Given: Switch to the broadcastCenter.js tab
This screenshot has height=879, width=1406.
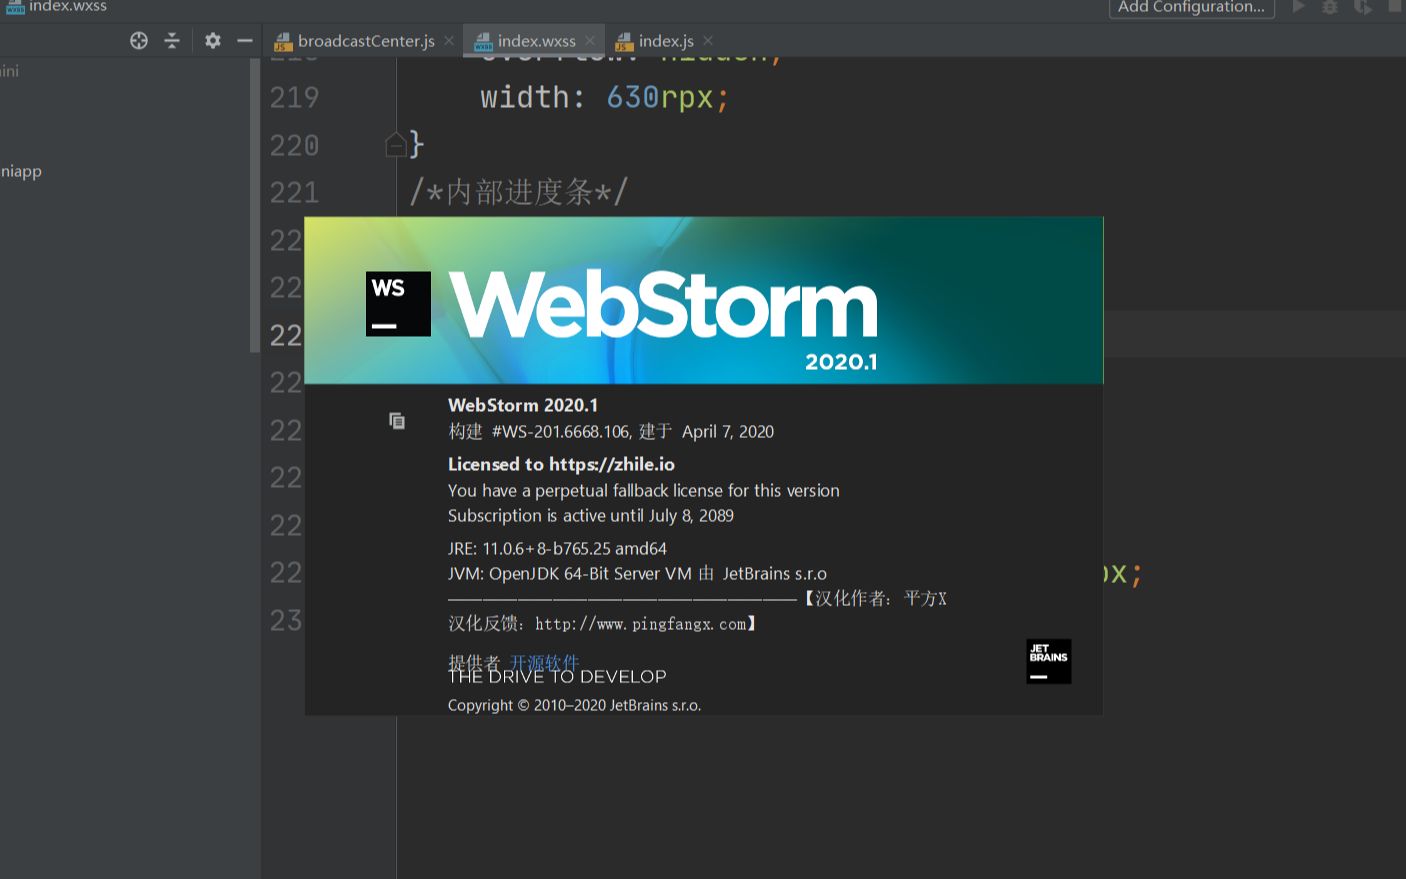Looking at the screenshot, I should tap(365, 41).
